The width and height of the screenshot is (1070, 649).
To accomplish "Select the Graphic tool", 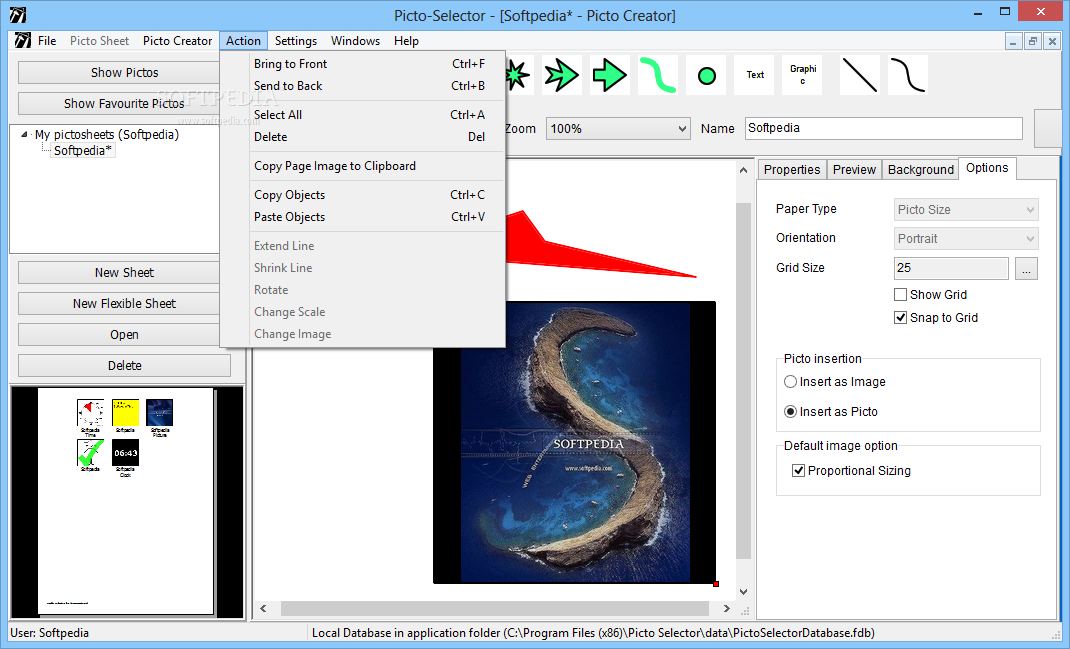I will pyautogui.click(x=802, y=75).
